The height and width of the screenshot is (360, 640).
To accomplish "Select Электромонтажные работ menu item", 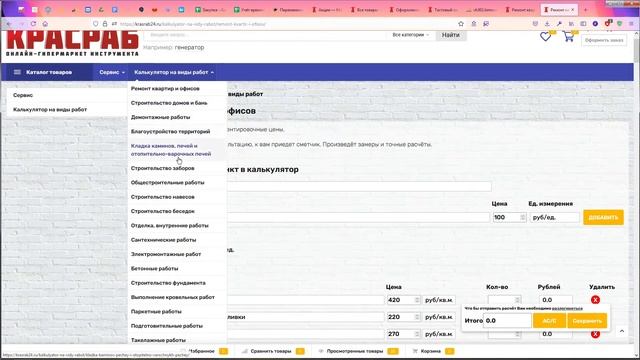I will coord(166,254).
